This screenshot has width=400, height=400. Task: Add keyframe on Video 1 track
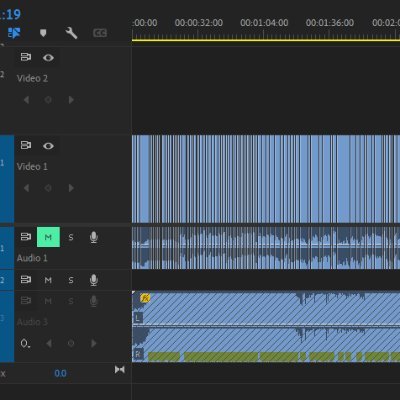pos(48,188)
